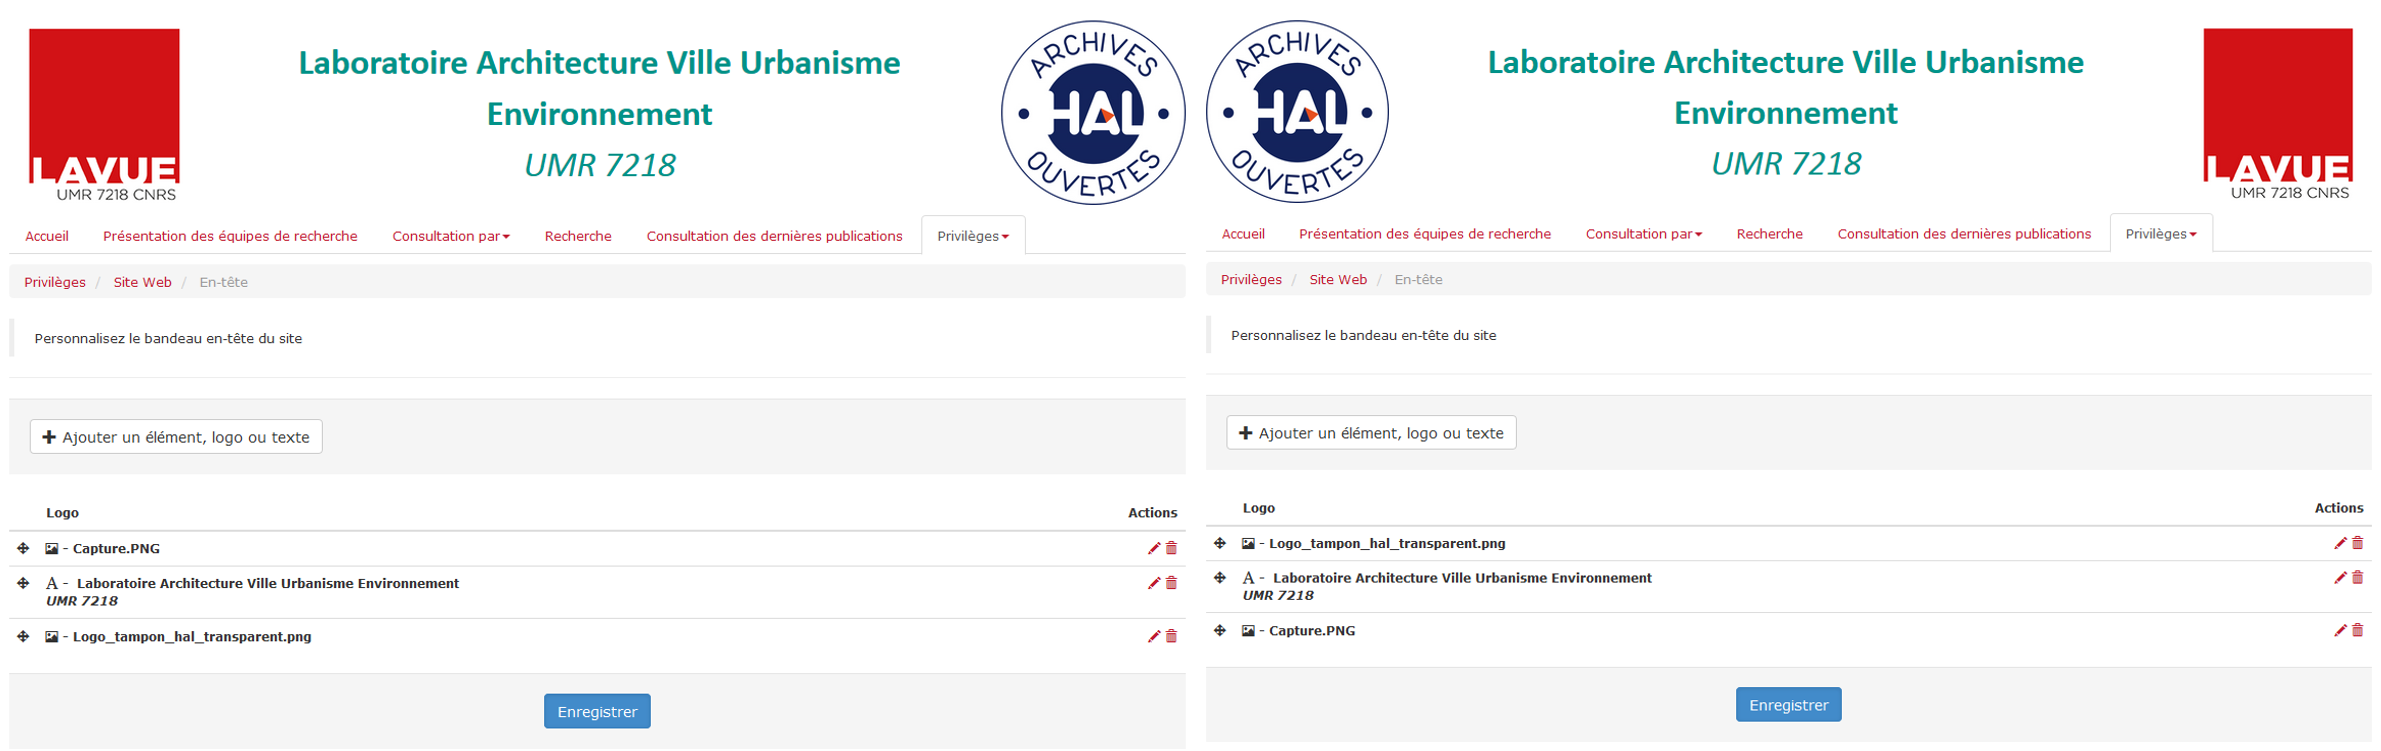Open Privilèges dropdown tab in left panel

pos(973,236)
